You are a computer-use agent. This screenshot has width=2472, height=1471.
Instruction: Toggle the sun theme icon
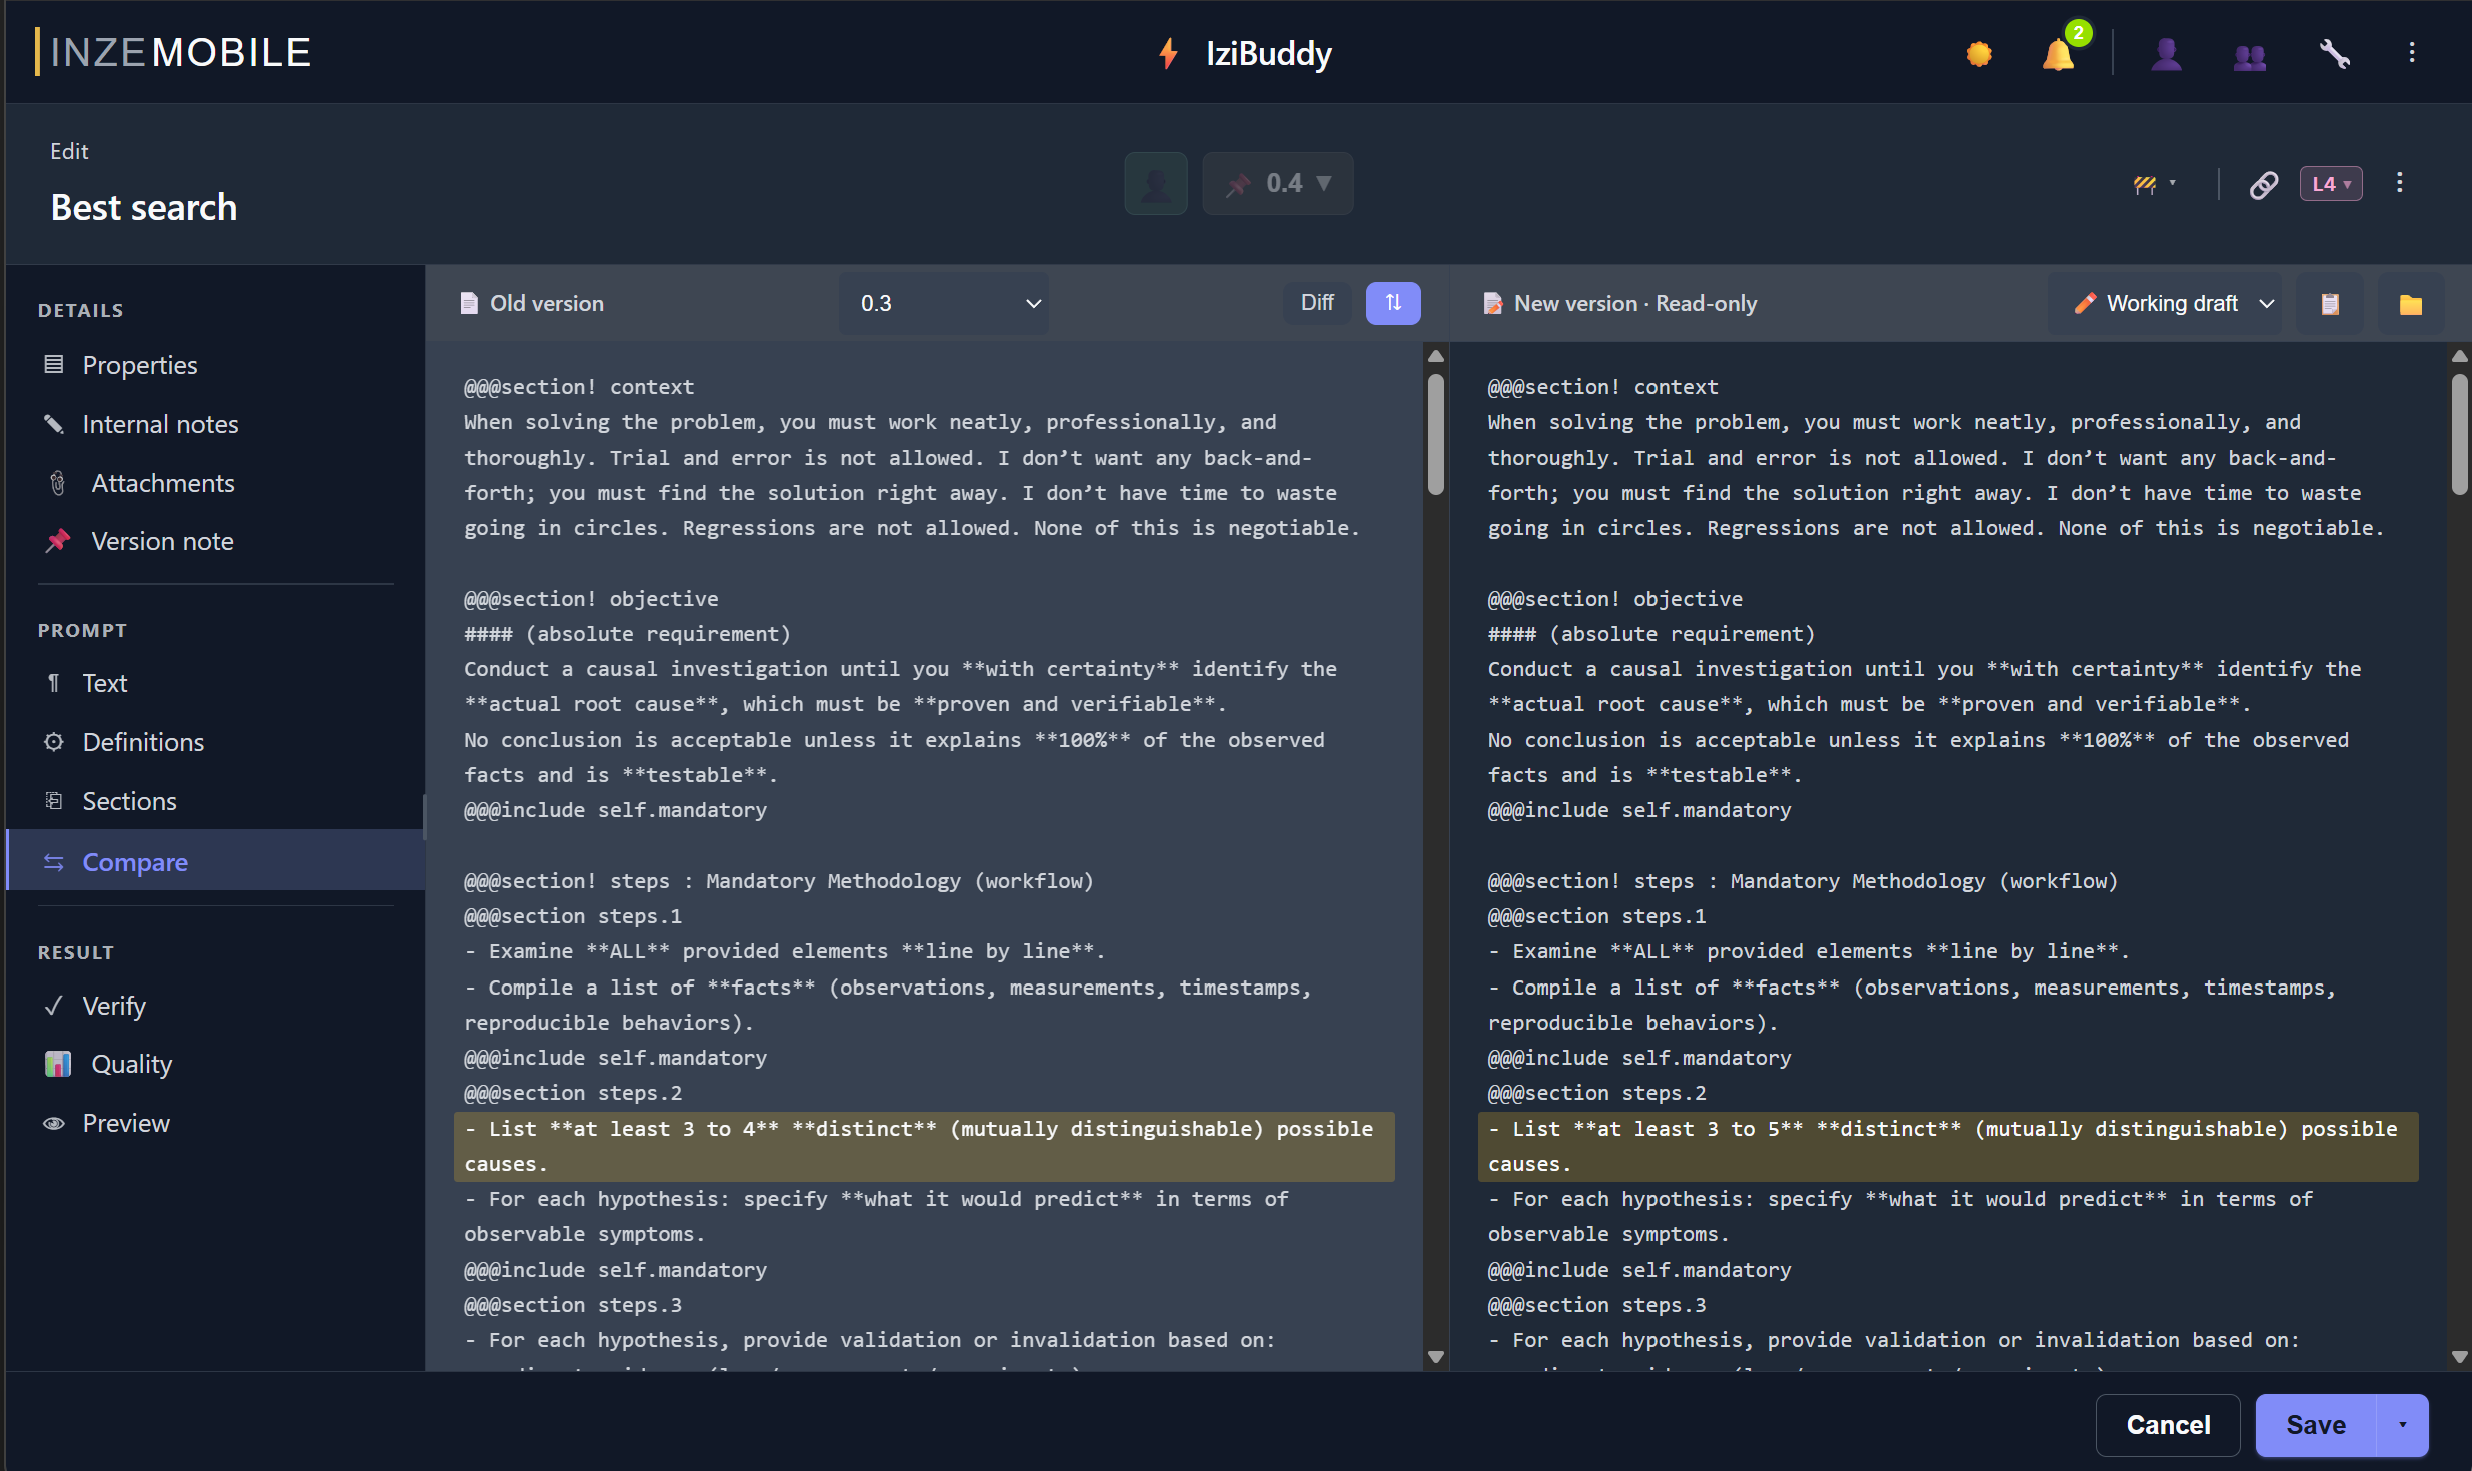pyautogui.click(x=1979, y=53)
